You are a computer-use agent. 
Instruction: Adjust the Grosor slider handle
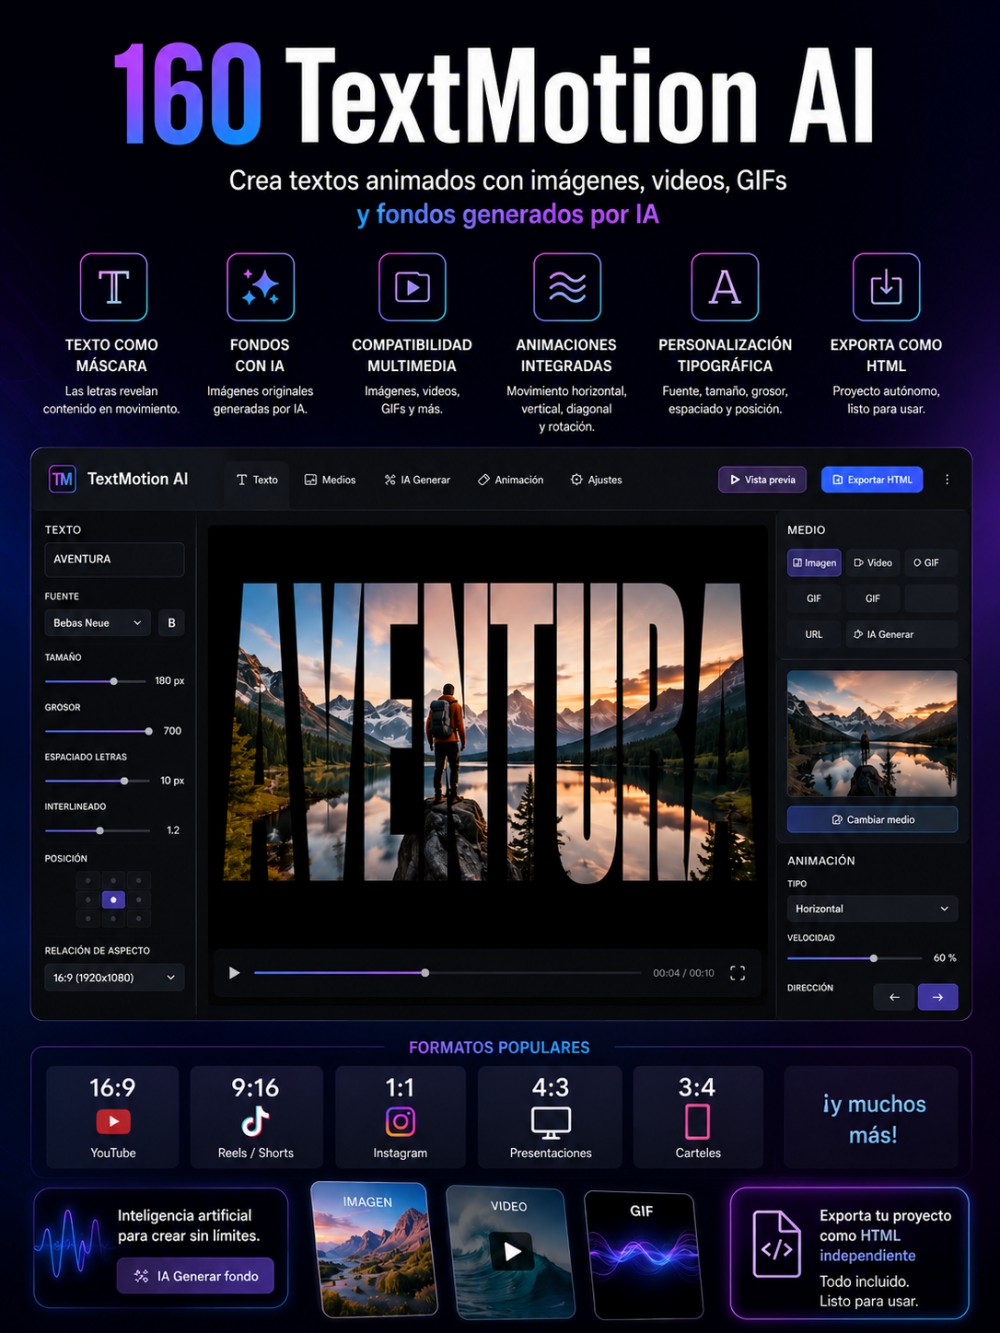(x=149, y=731)
